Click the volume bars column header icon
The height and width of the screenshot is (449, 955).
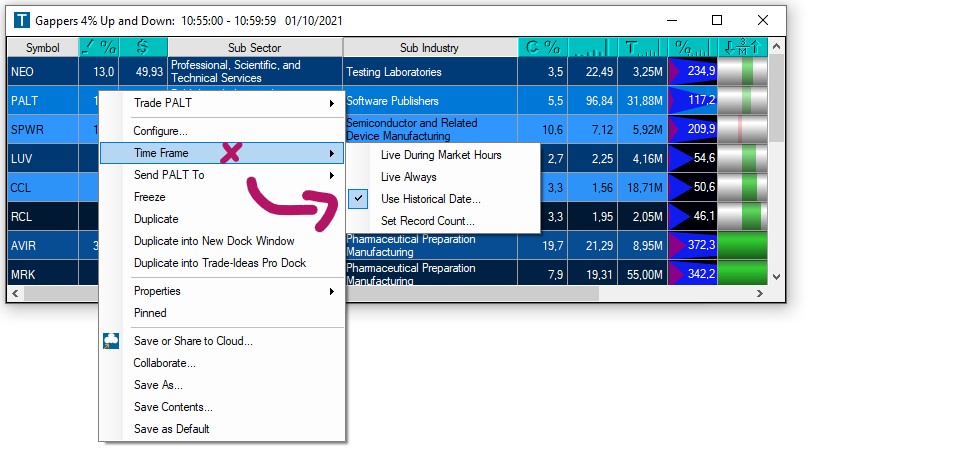pos(592,47)
